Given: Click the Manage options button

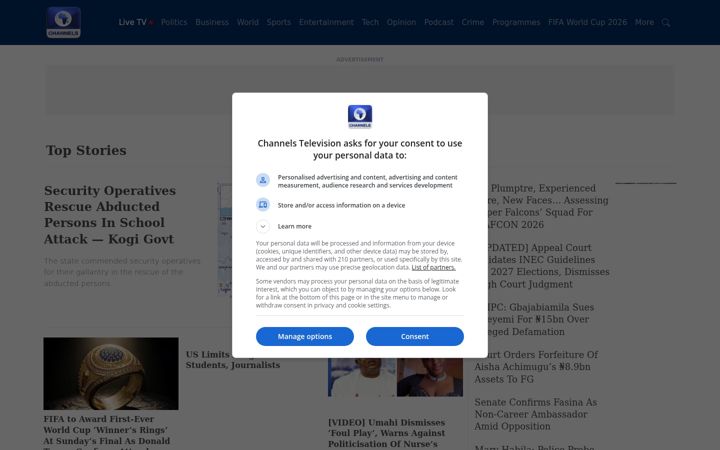Looking at the screenshot, I should coord(304,336).
